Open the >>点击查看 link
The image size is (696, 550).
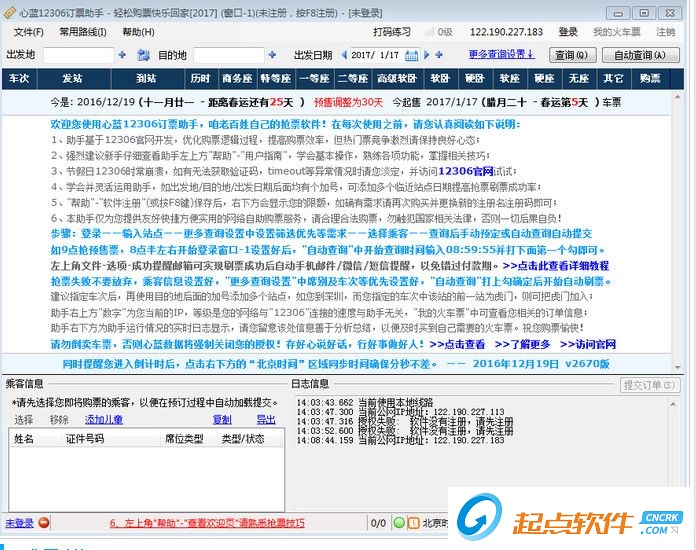[x=457, y=344]
